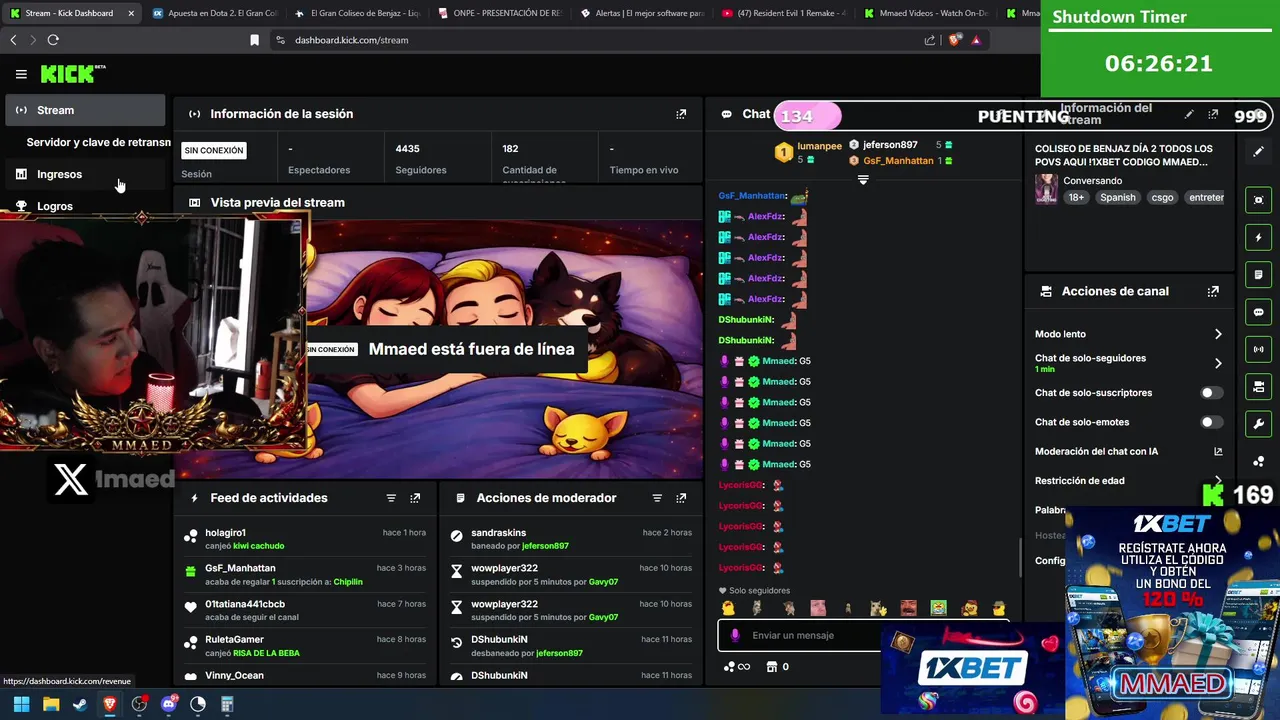Image resolution: width=1280 pixels, height=720 pixels.
Task: Enable Chat de solo-suscriptores
Action: [1212, 393]
